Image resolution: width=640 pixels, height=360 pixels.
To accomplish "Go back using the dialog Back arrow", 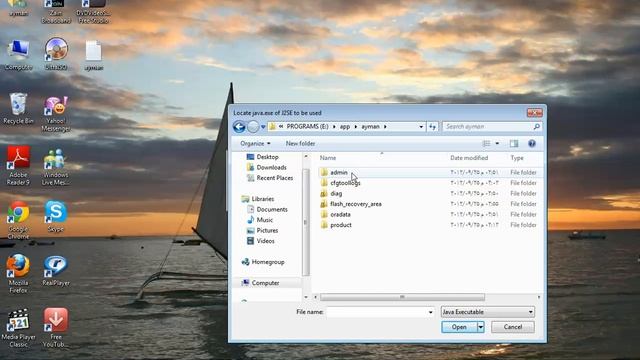I will pyautogui.click(x=239, y=127).
